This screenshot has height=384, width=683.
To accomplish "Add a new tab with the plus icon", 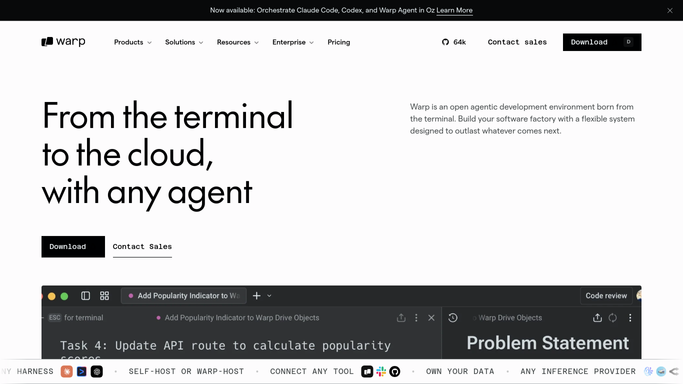I will 257,296.
